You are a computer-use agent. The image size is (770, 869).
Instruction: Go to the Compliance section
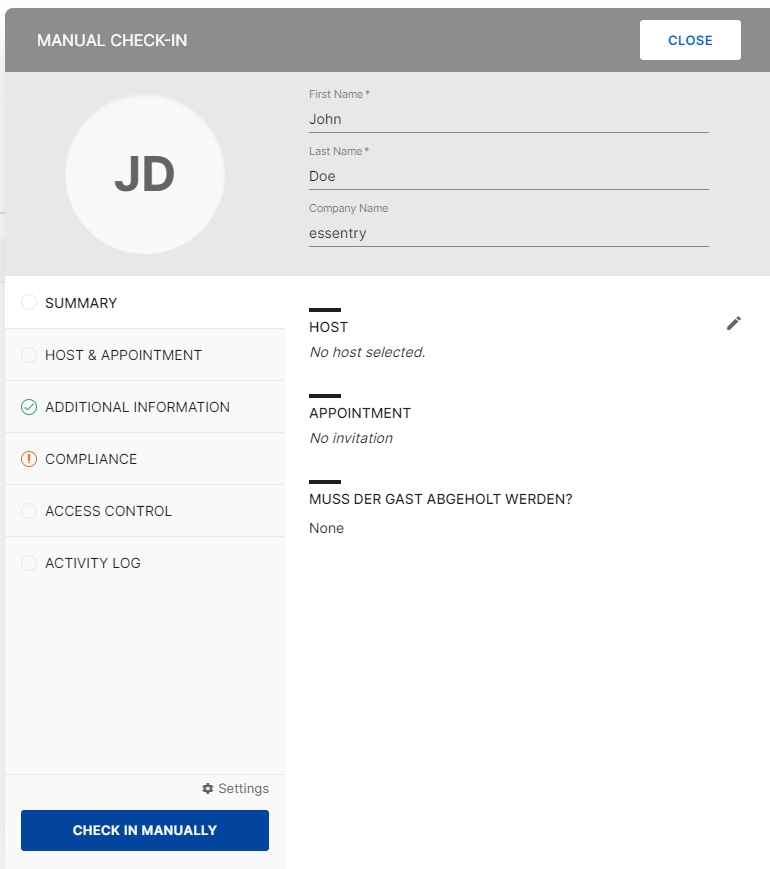pyautogui.click(x=145, y=459)
